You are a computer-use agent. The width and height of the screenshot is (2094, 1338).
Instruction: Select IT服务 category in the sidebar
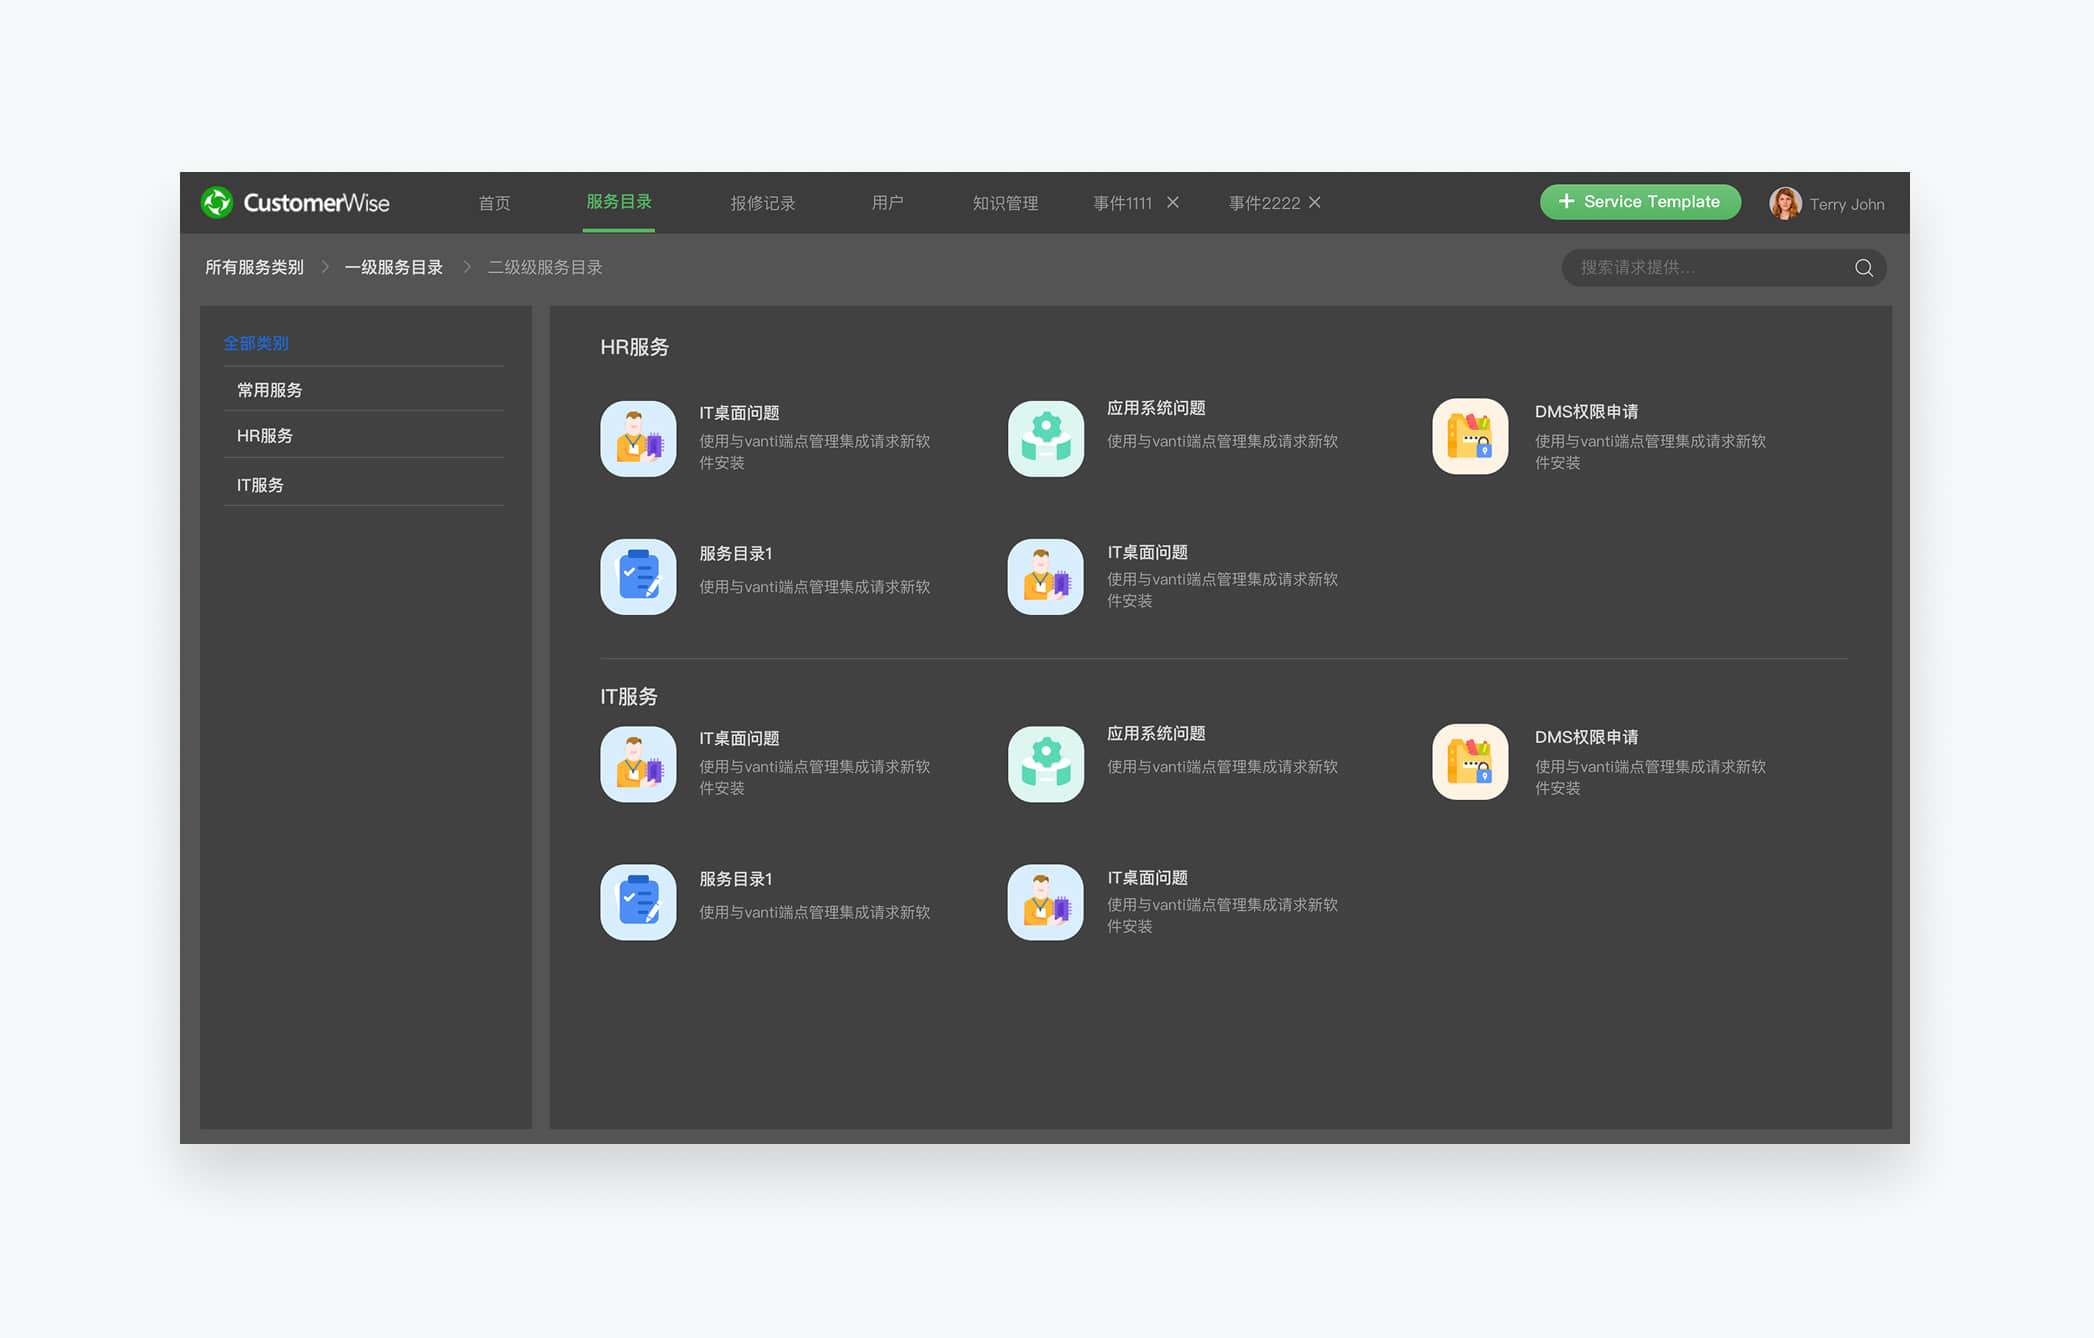pos(260,485)
